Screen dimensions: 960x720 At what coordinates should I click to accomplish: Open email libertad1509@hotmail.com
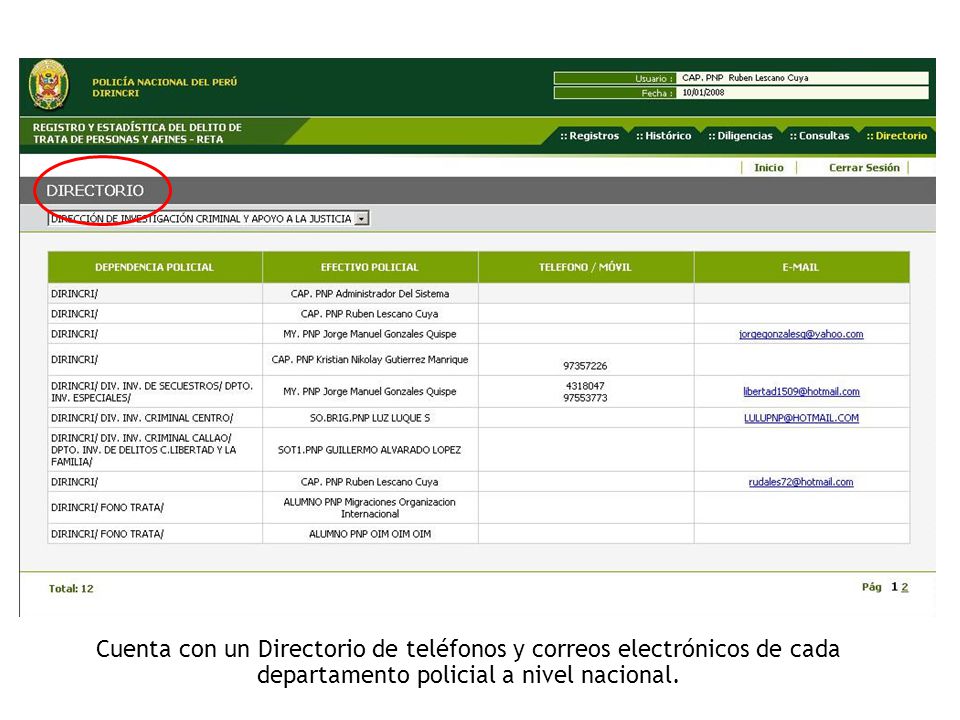(801, 392)
